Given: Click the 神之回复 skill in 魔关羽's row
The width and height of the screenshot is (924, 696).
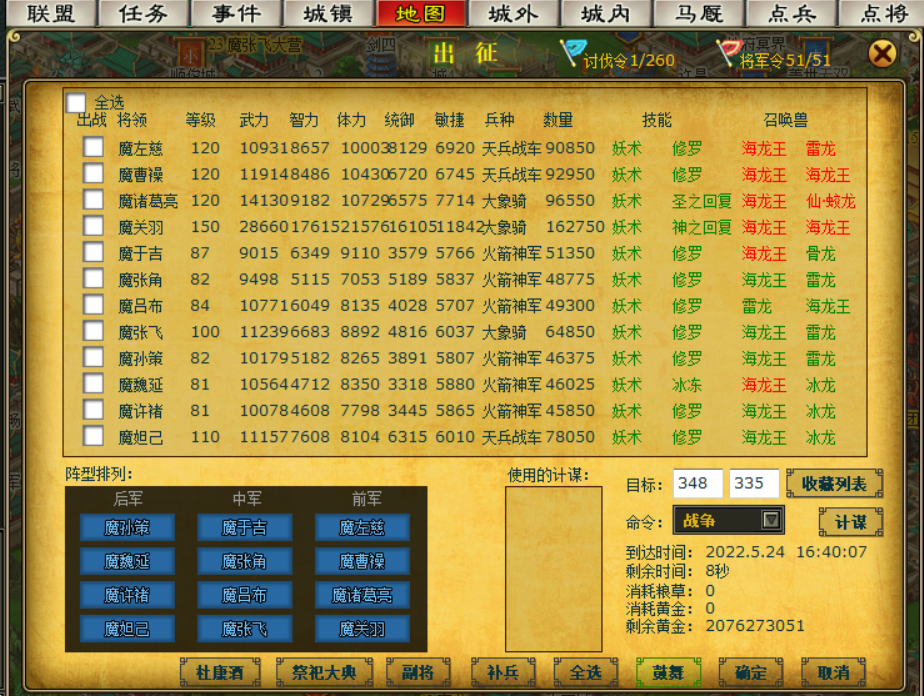Looking at the screenshot, I should (x=702, y=227).
